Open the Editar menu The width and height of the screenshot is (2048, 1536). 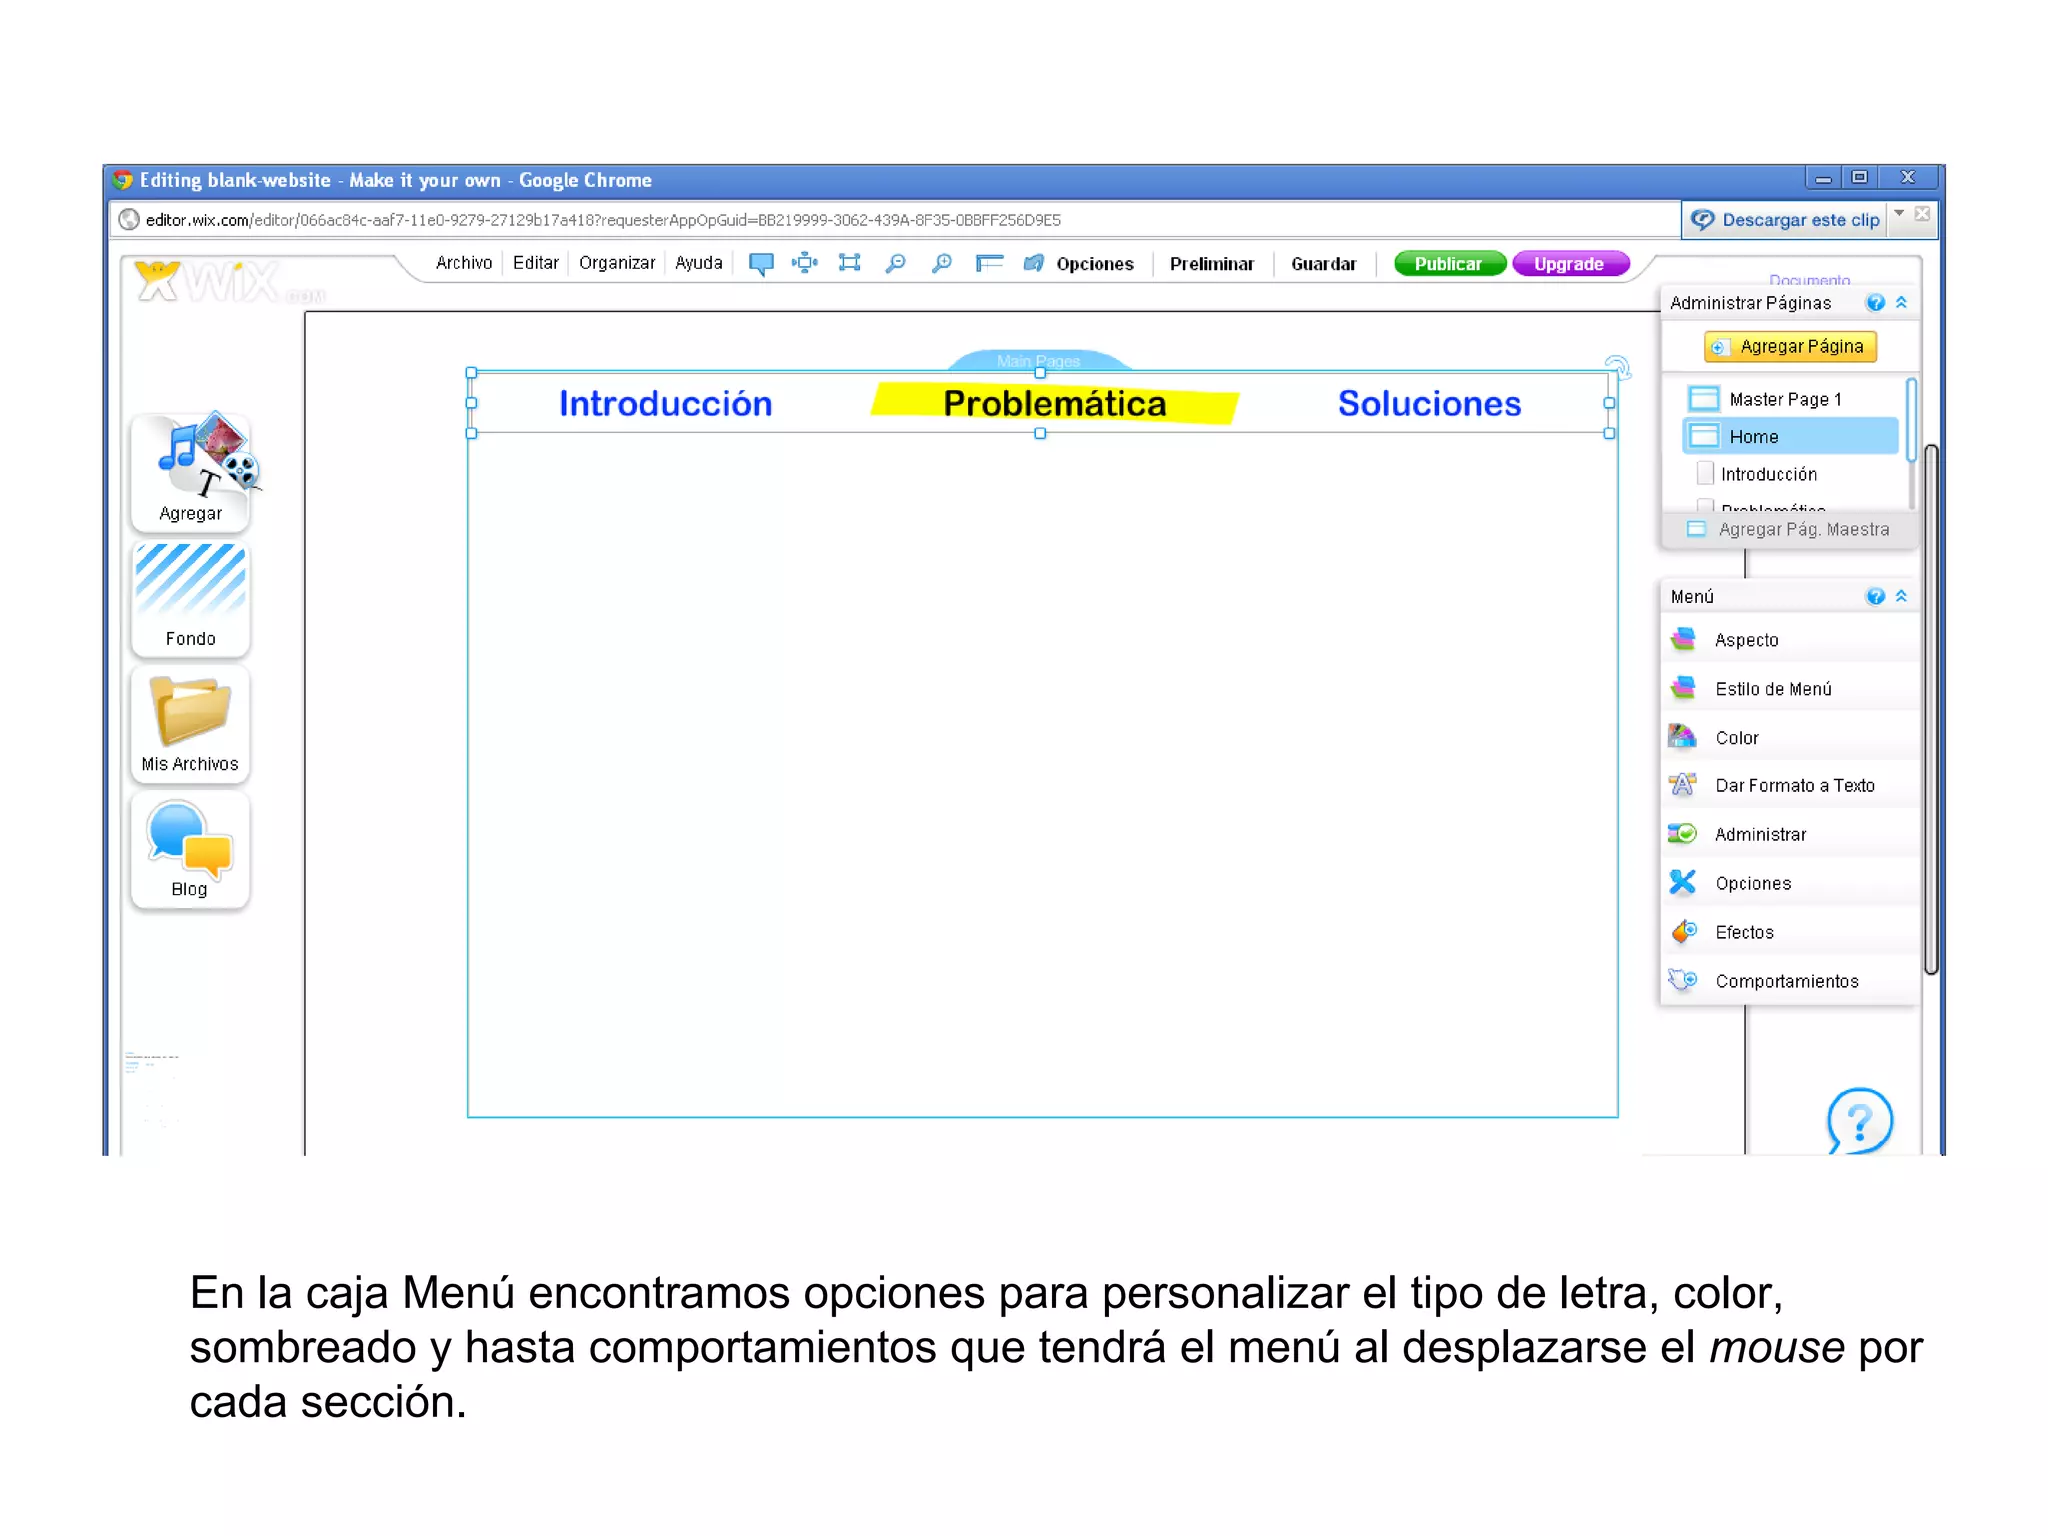tap(536, 263)
